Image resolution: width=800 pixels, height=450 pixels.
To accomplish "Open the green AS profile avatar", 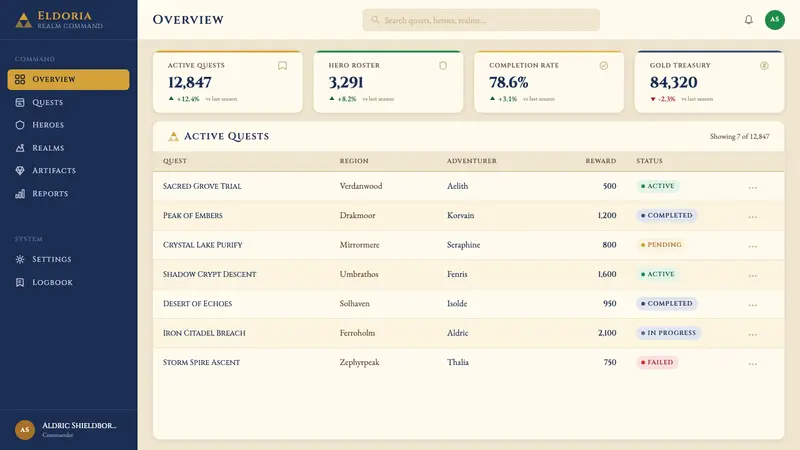I will (774, 20).
